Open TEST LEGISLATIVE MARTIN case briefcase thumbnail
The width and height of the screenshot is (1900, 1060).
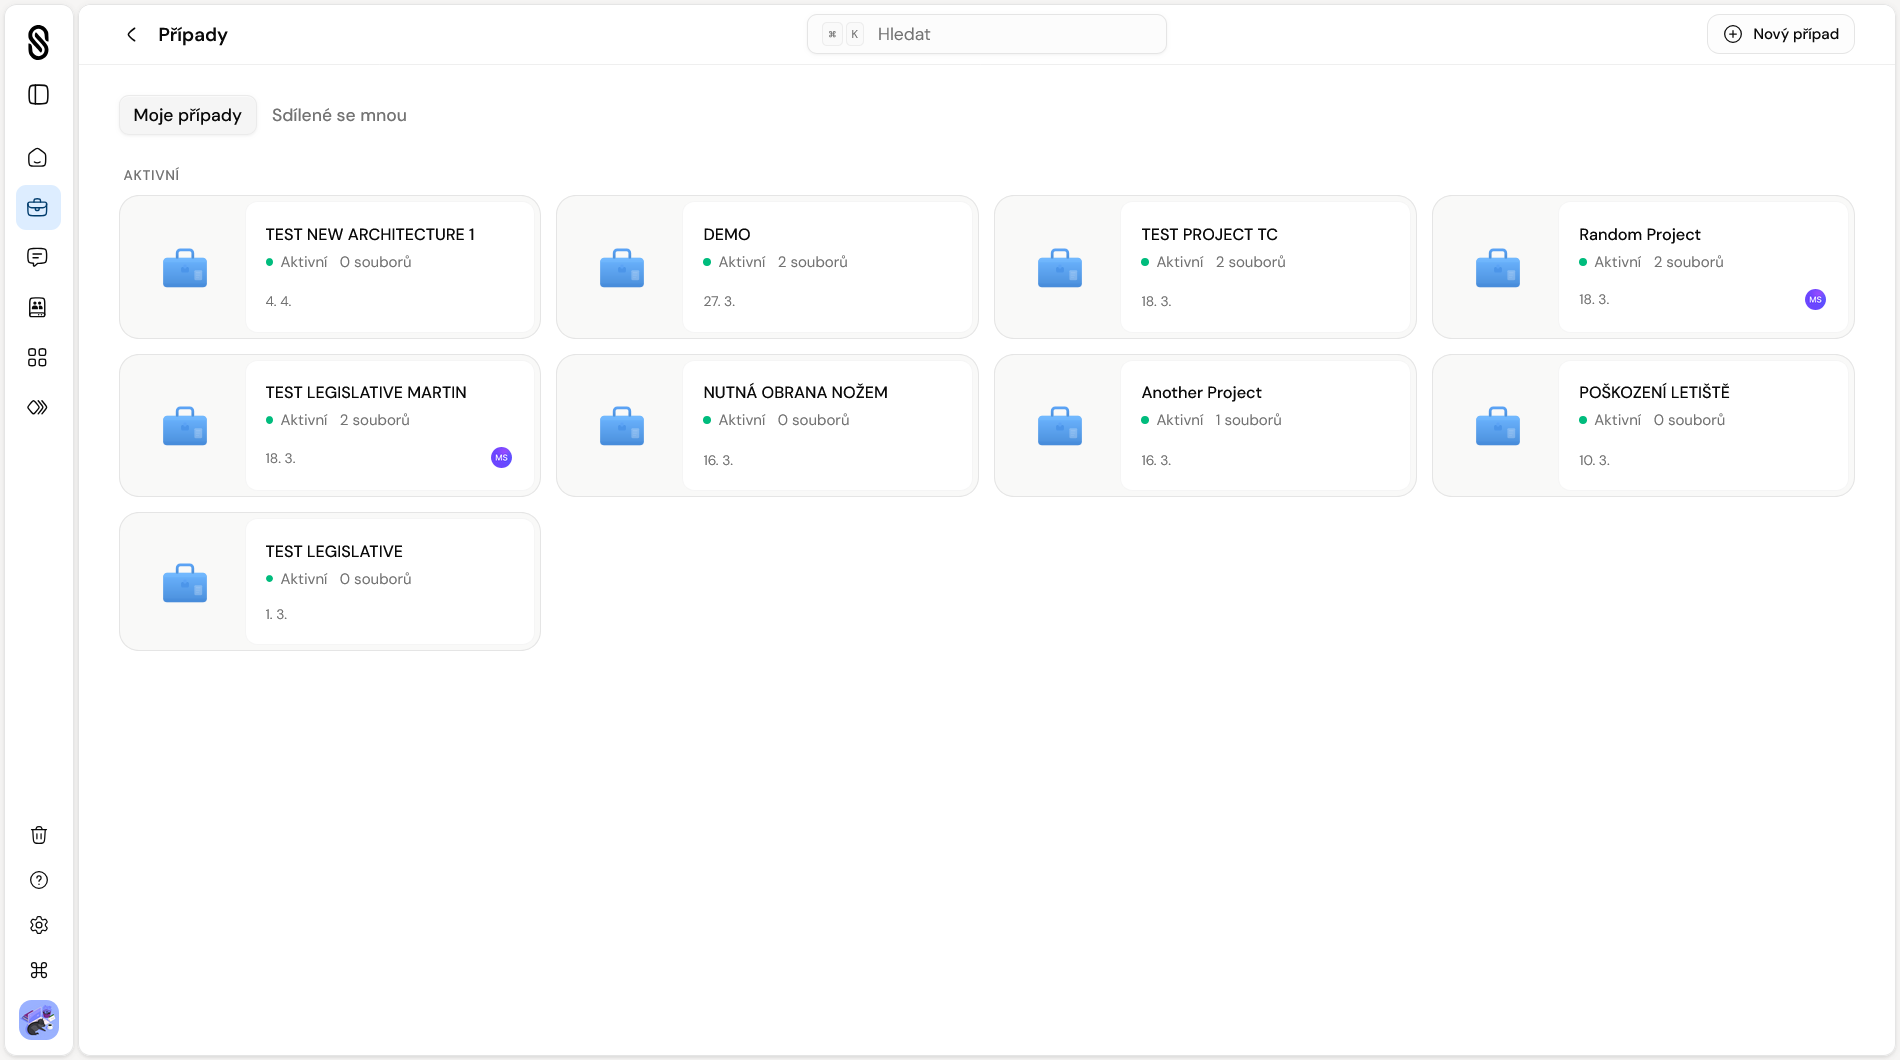(184, 426)
